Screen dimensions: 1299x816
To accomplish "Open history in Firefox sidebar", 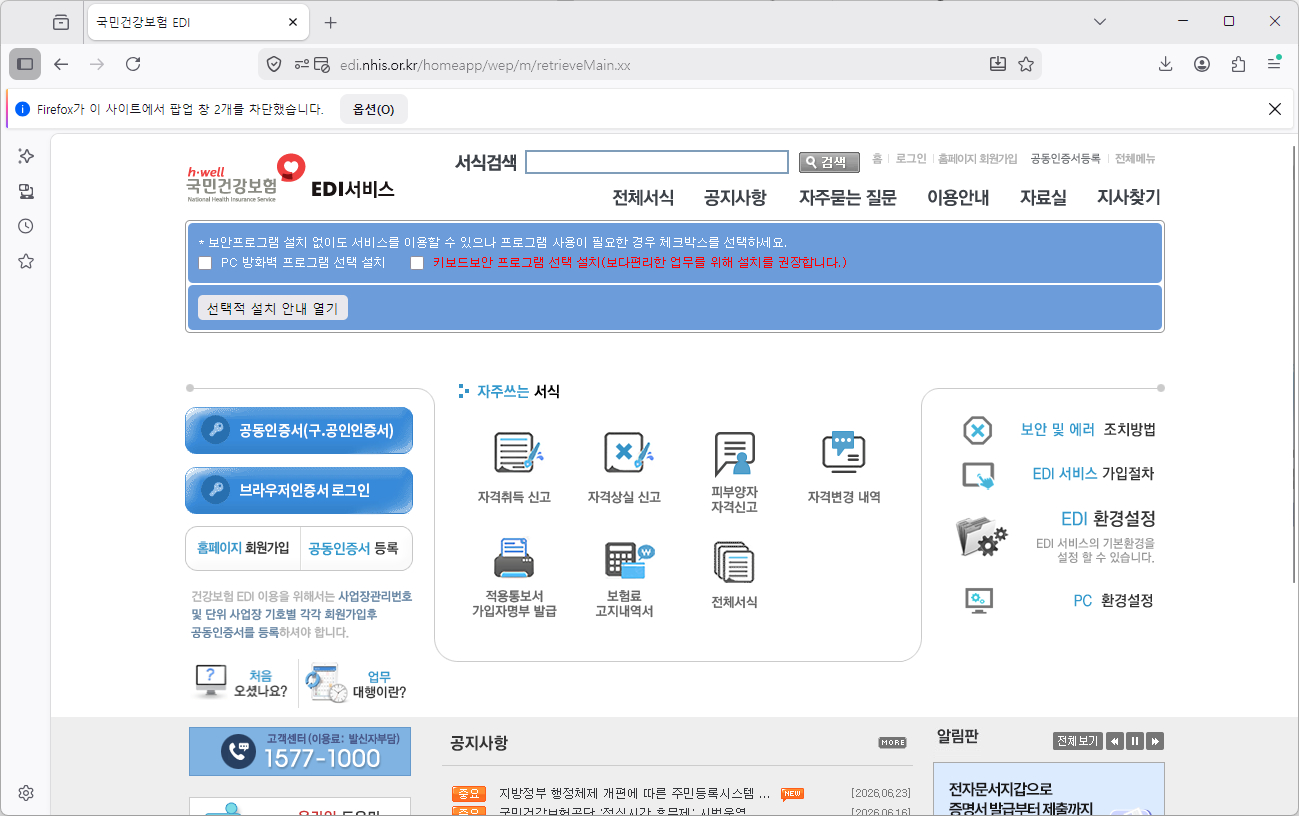I will click(x=26, y=226).
